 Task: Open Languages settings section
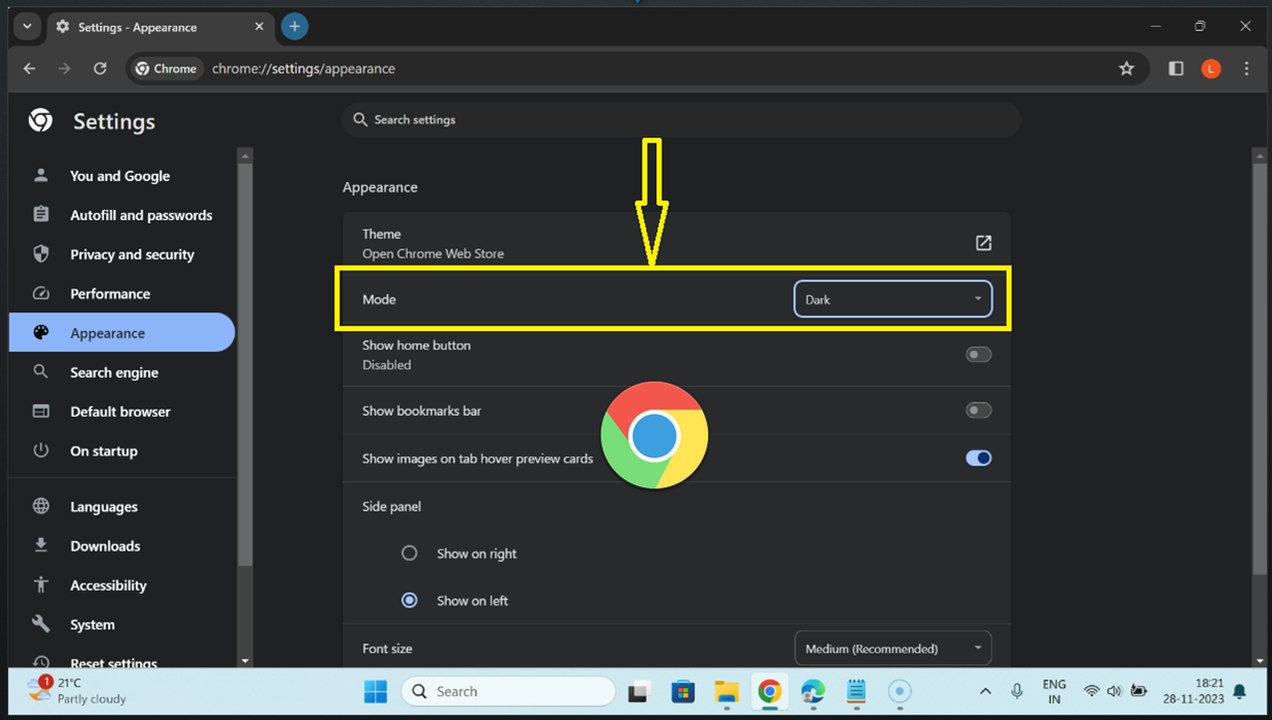tap(104, 507)
